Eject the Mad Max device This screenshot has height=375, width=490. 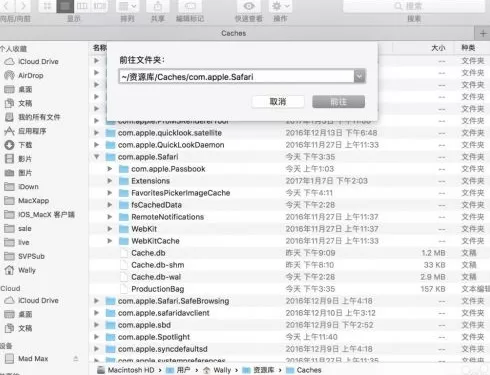[x=76, y=359]
